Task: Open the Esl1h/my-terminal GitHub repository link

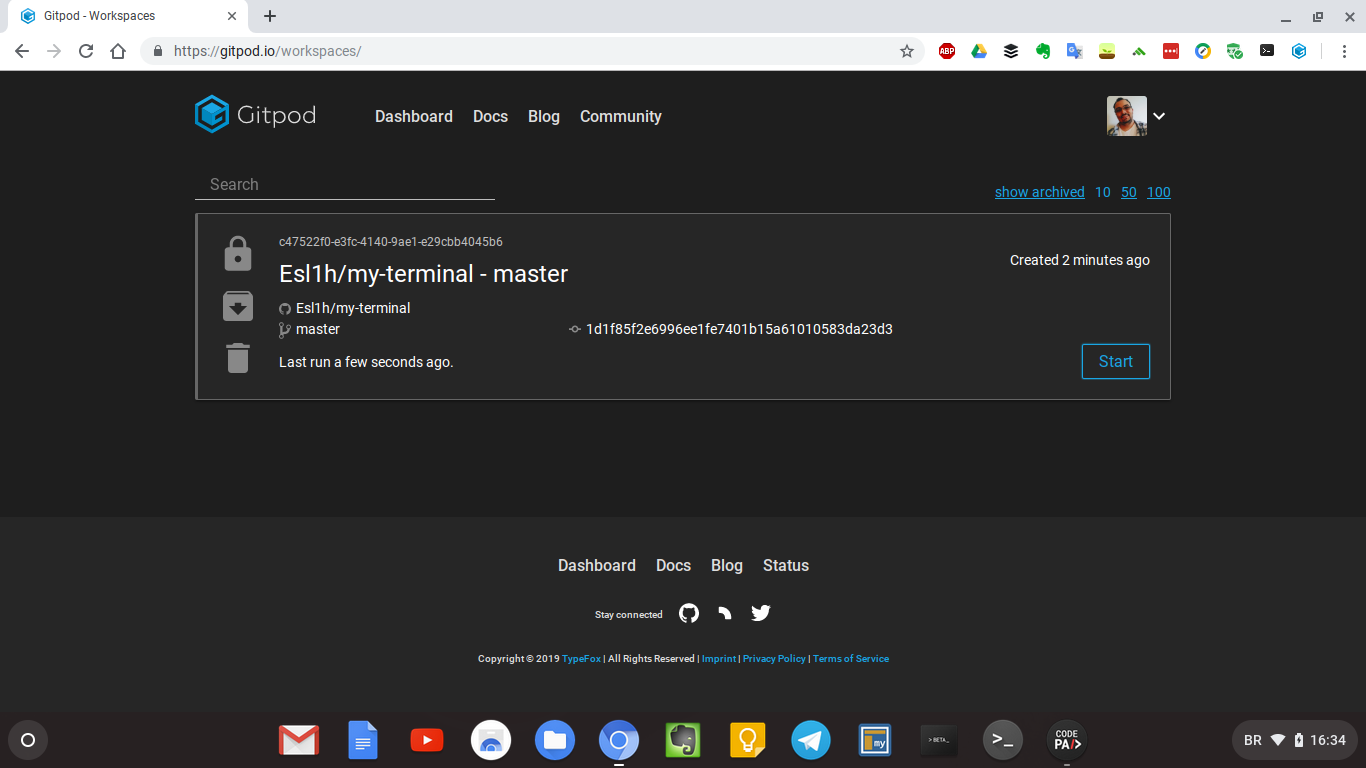Action: point(353,308)
